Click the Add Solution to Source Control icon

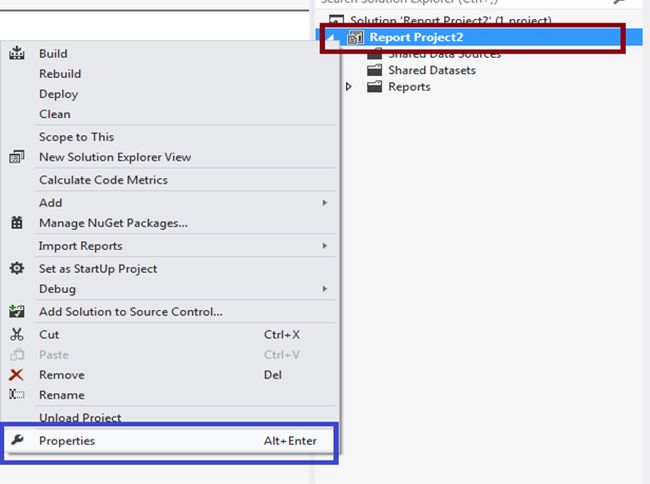click(16, 311)
